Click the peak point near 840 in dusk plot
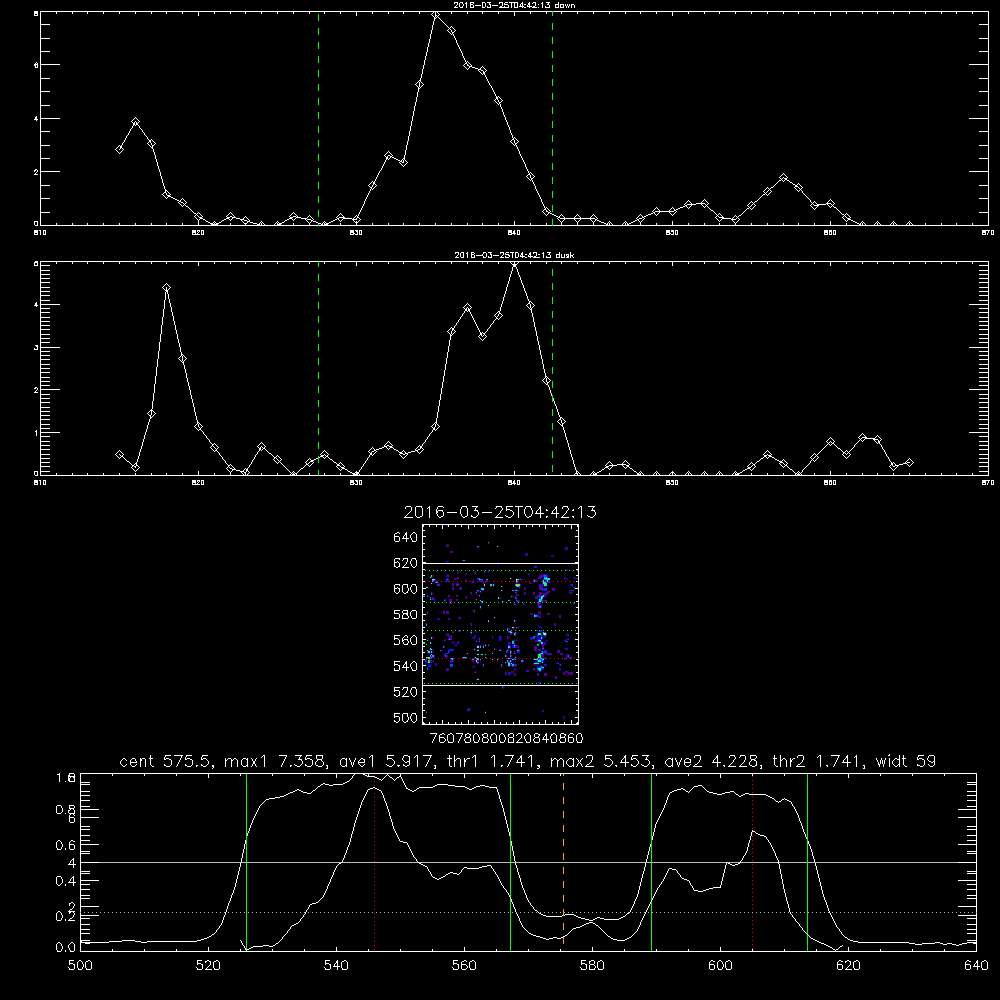Viewport: 1000px width, 1000px height. pos(515,265)
